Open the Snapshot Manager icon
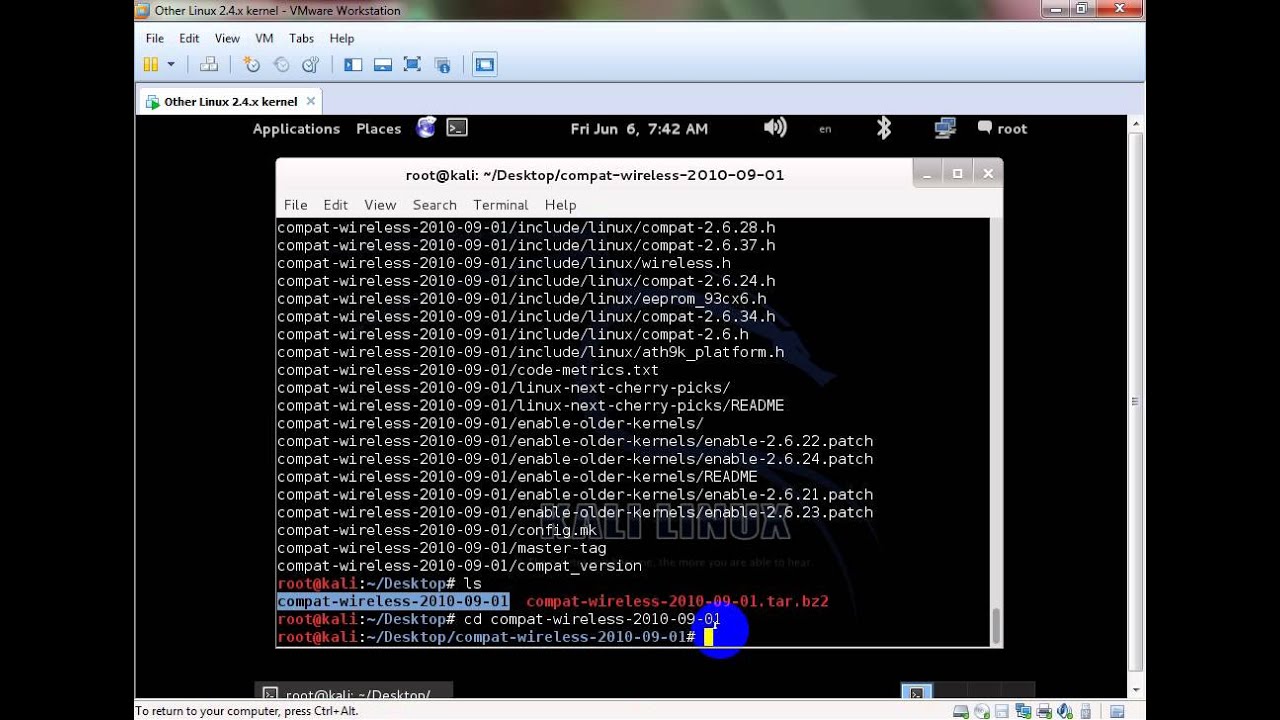The width and height of the screenshot is (1280, 720). [310, 64]
